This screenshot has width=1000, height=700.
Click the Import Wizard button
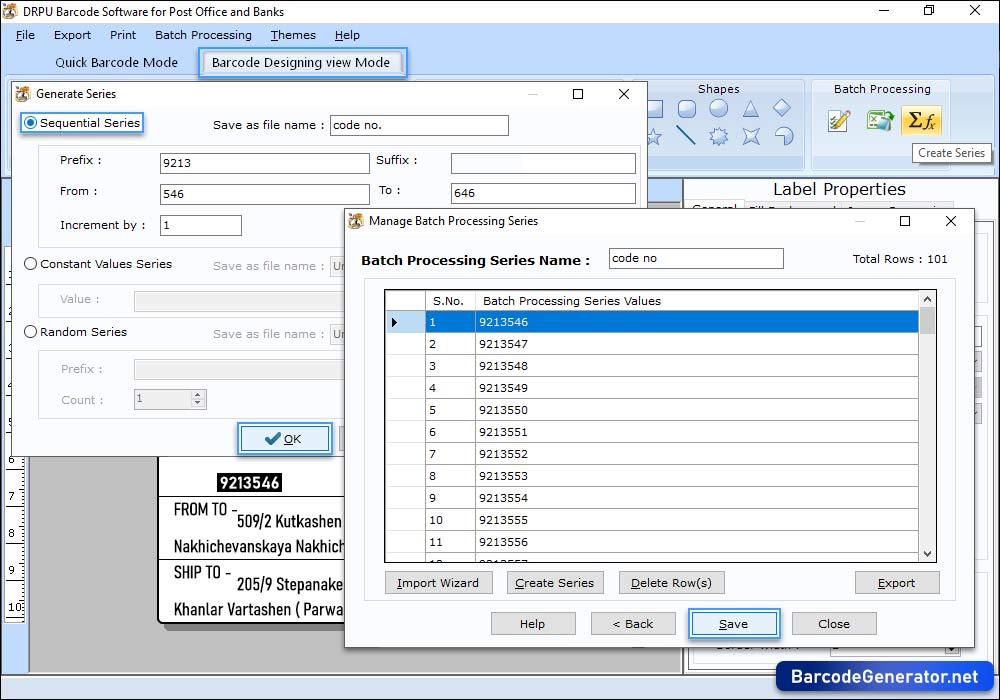438,583
